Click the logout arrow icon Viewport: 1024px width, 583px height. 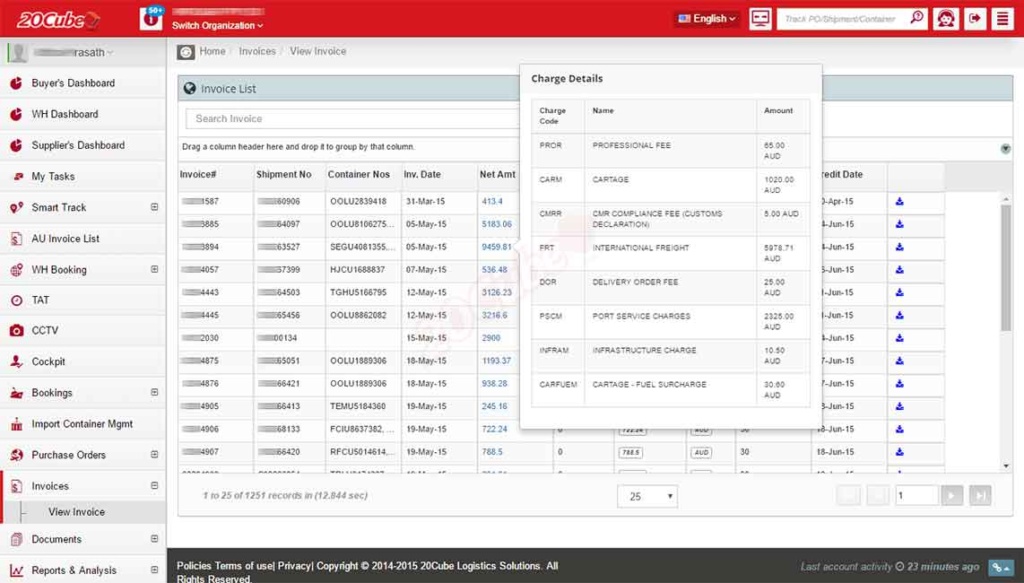(975, 19)
